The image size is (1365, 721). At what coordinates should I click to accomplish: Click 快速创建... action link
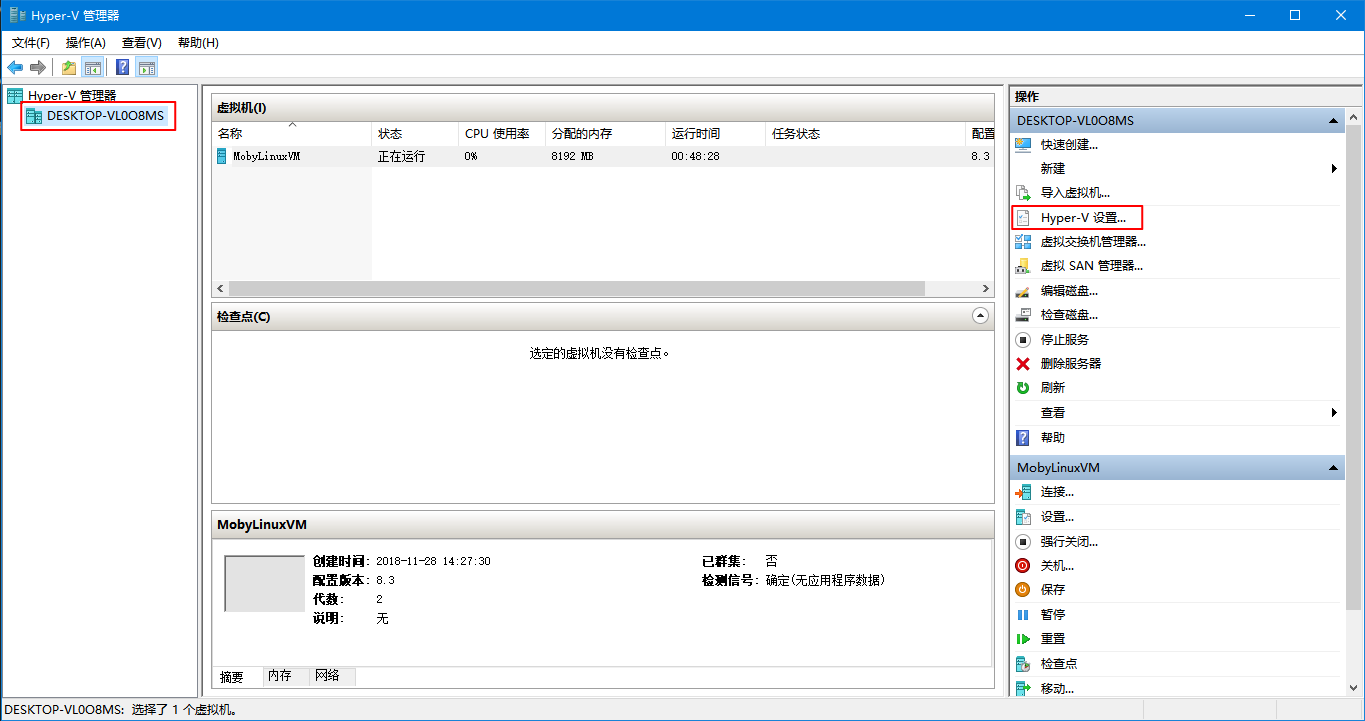[1069, 144]
